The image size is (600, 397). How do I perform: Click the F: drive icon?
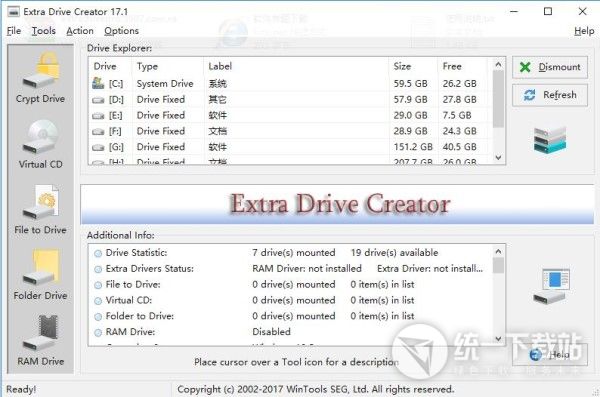click(98, 132)
